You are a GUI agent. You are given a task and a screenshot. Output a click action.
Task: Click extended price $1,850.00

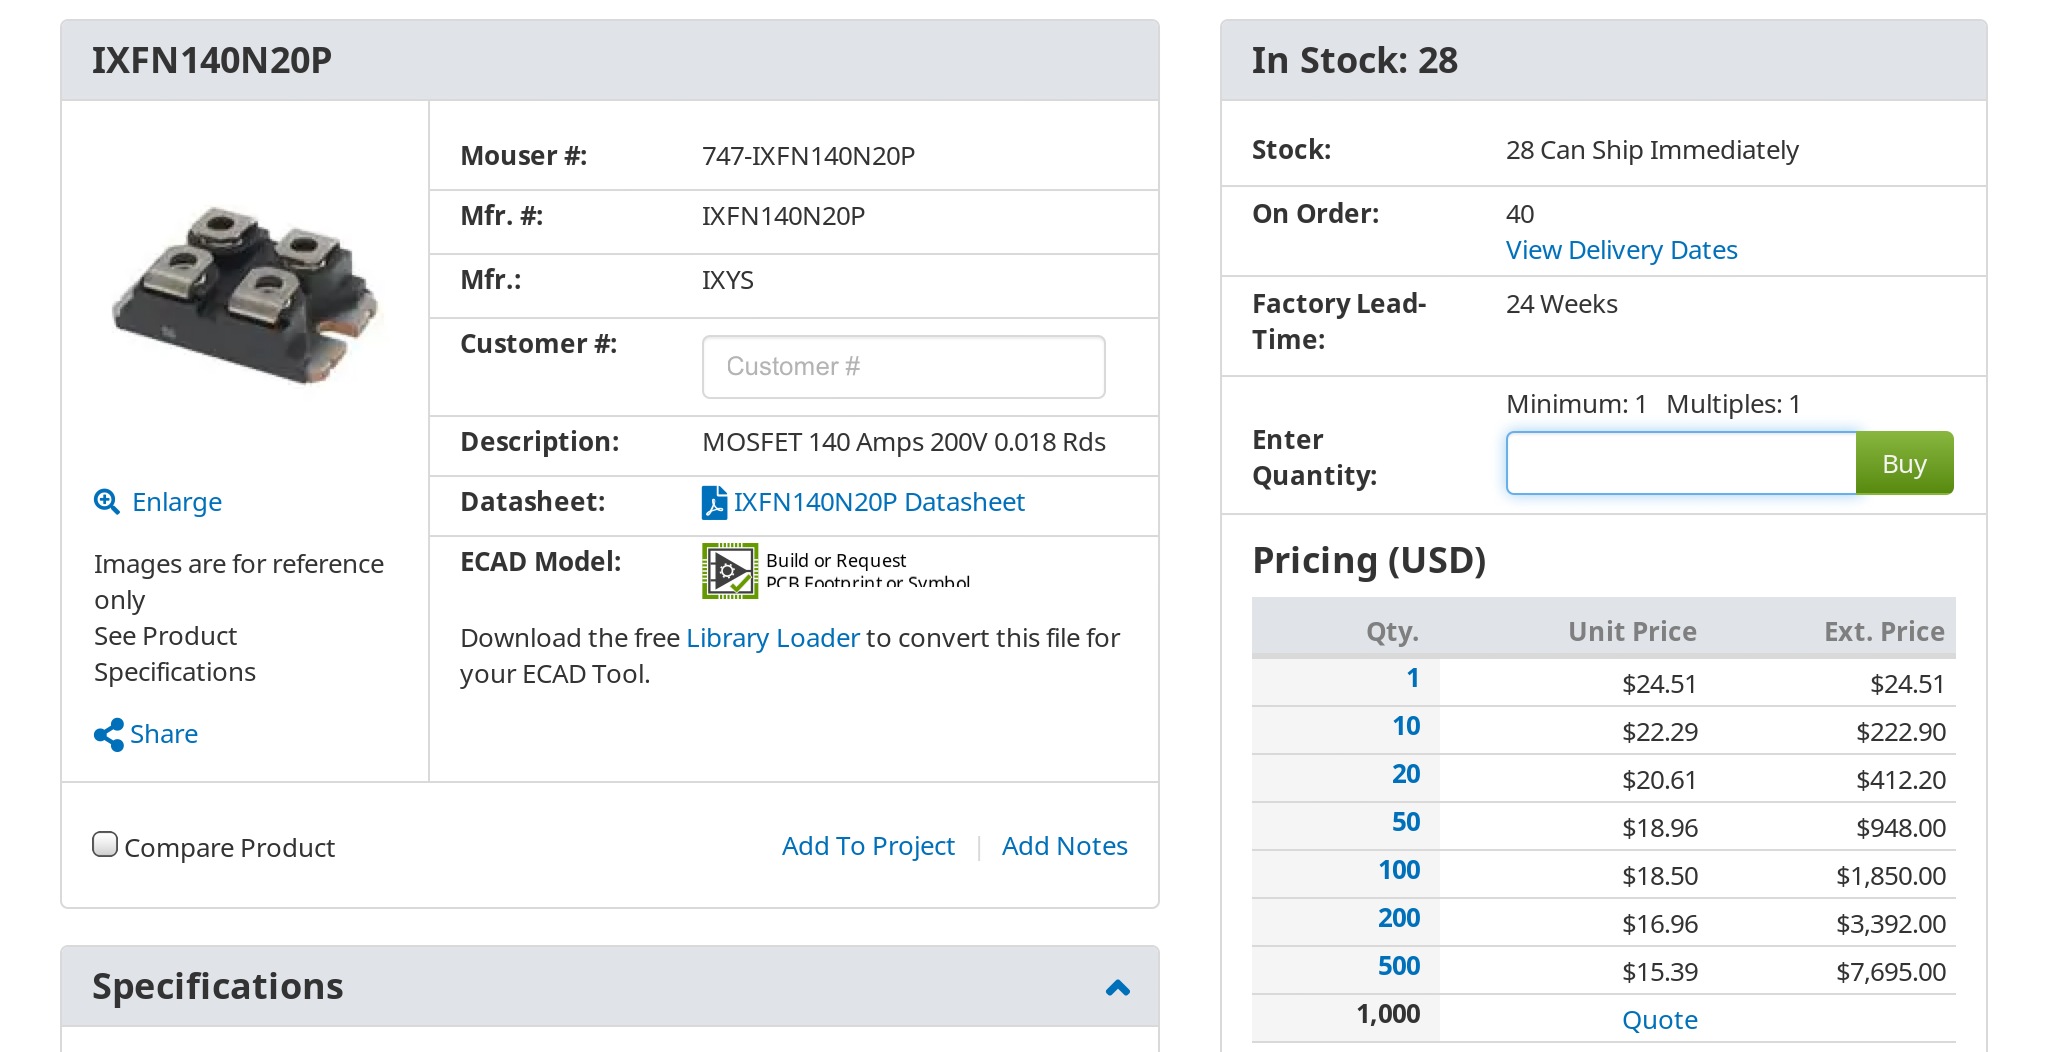[1890, 876]
